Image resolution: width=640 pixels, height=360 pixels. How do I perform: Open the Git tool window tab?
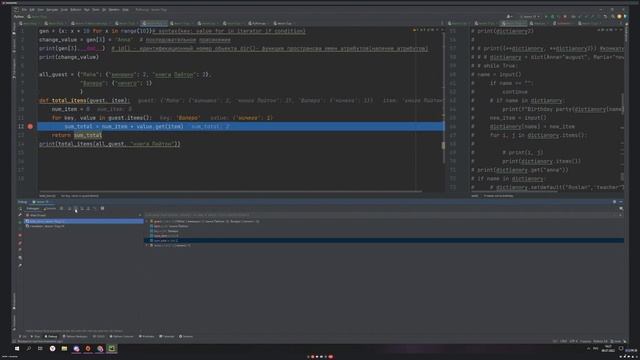(22, 336)
